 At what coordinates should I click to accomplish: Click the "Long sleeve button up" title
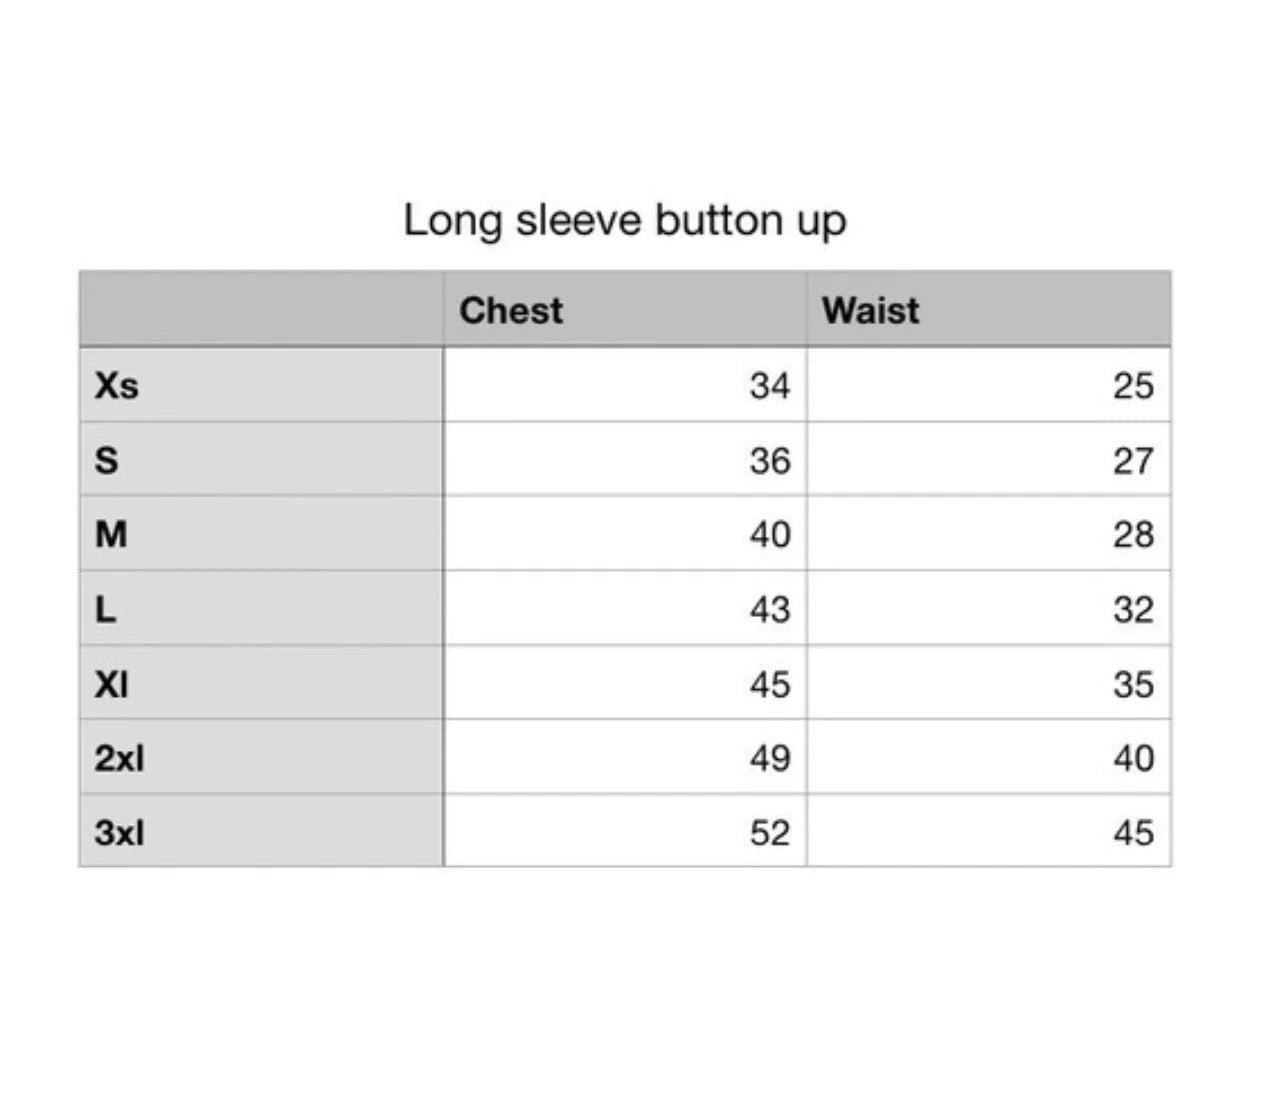(x=625, y=220)
